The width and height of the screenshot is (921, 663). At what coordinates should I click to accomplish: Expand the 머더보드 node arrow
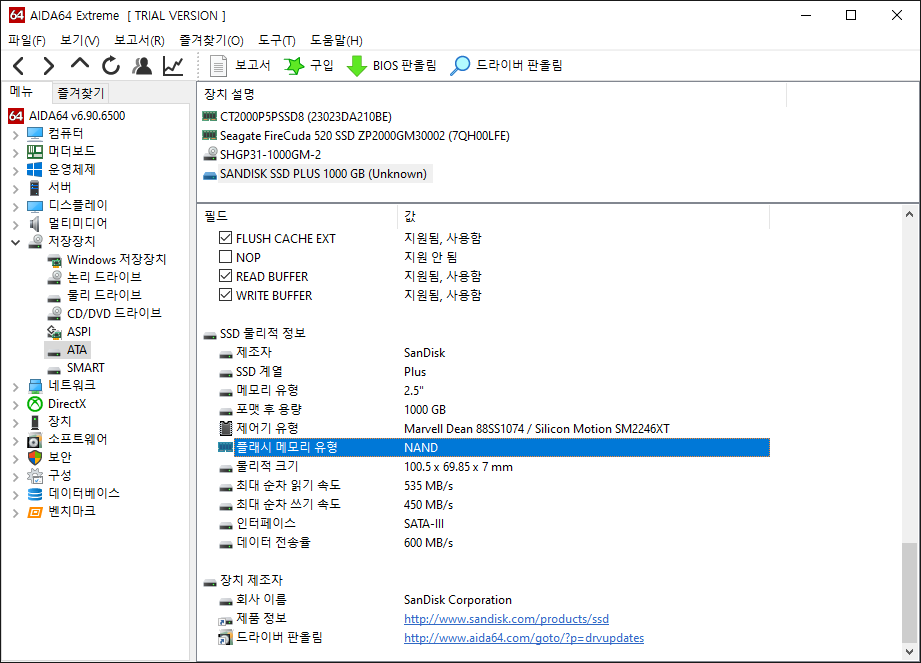point(16,153)
